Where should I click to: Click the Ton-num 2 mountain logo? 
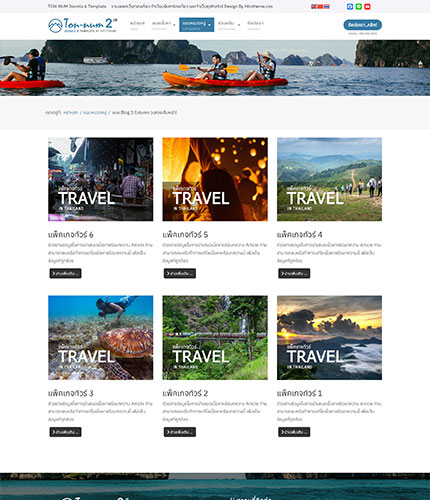click(x=82, y=25)
